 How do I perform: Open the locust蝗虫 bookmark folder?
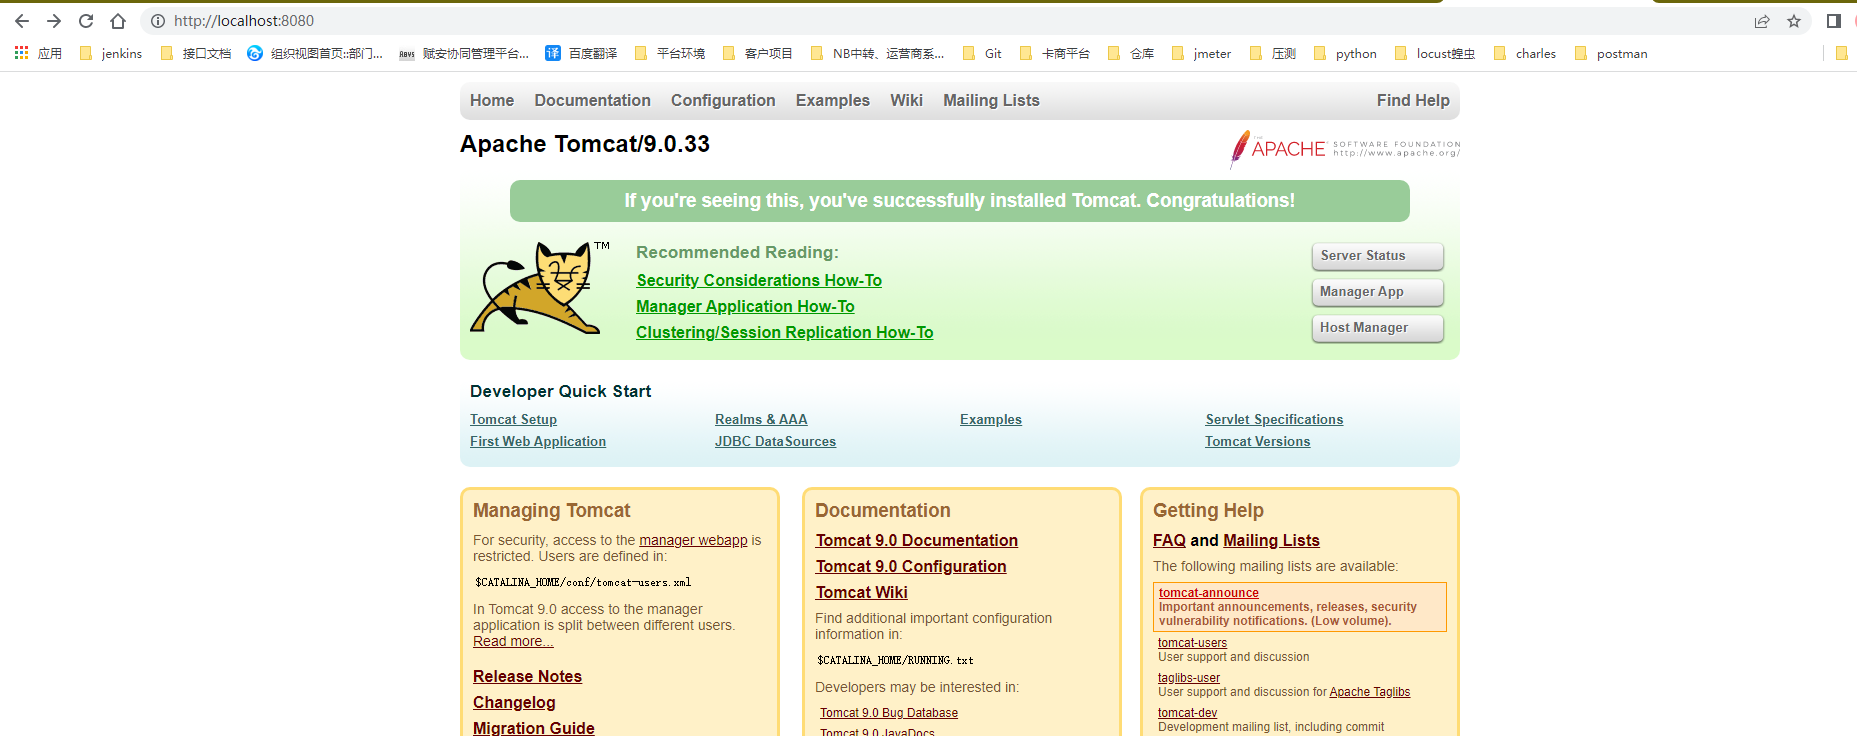pos(1435,53)
